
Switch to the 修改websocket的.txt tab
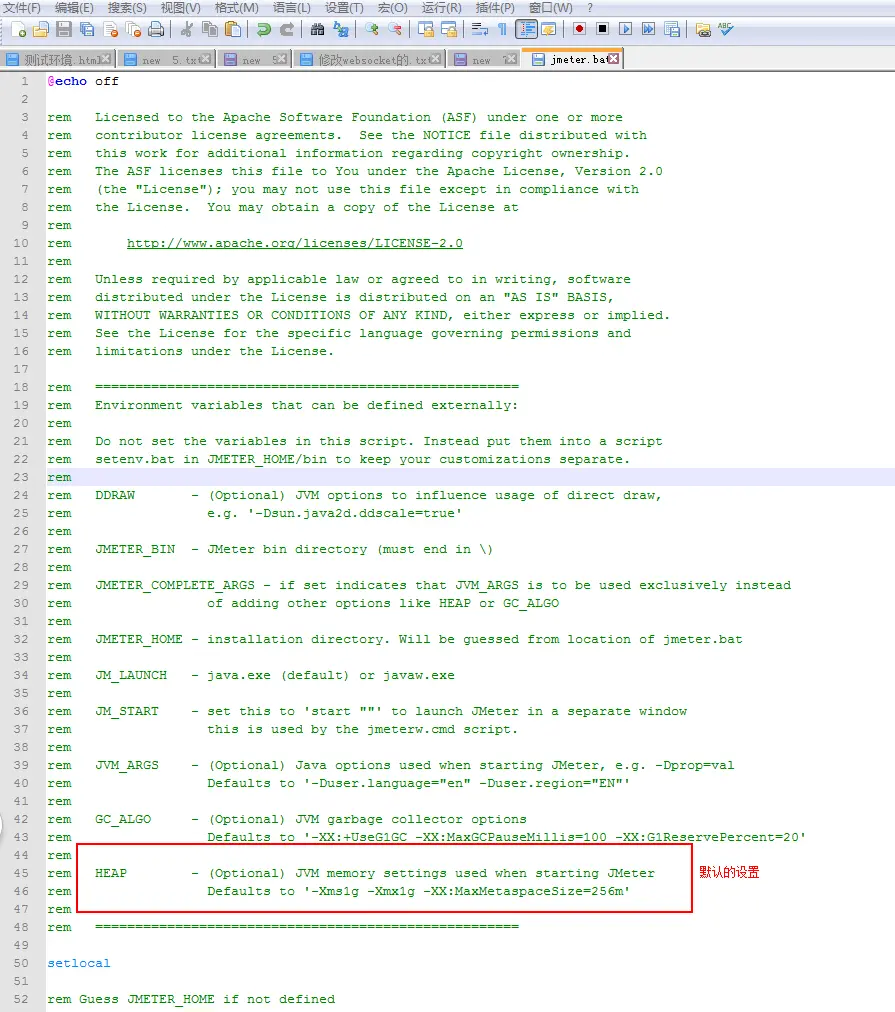[x=371, y=59]
